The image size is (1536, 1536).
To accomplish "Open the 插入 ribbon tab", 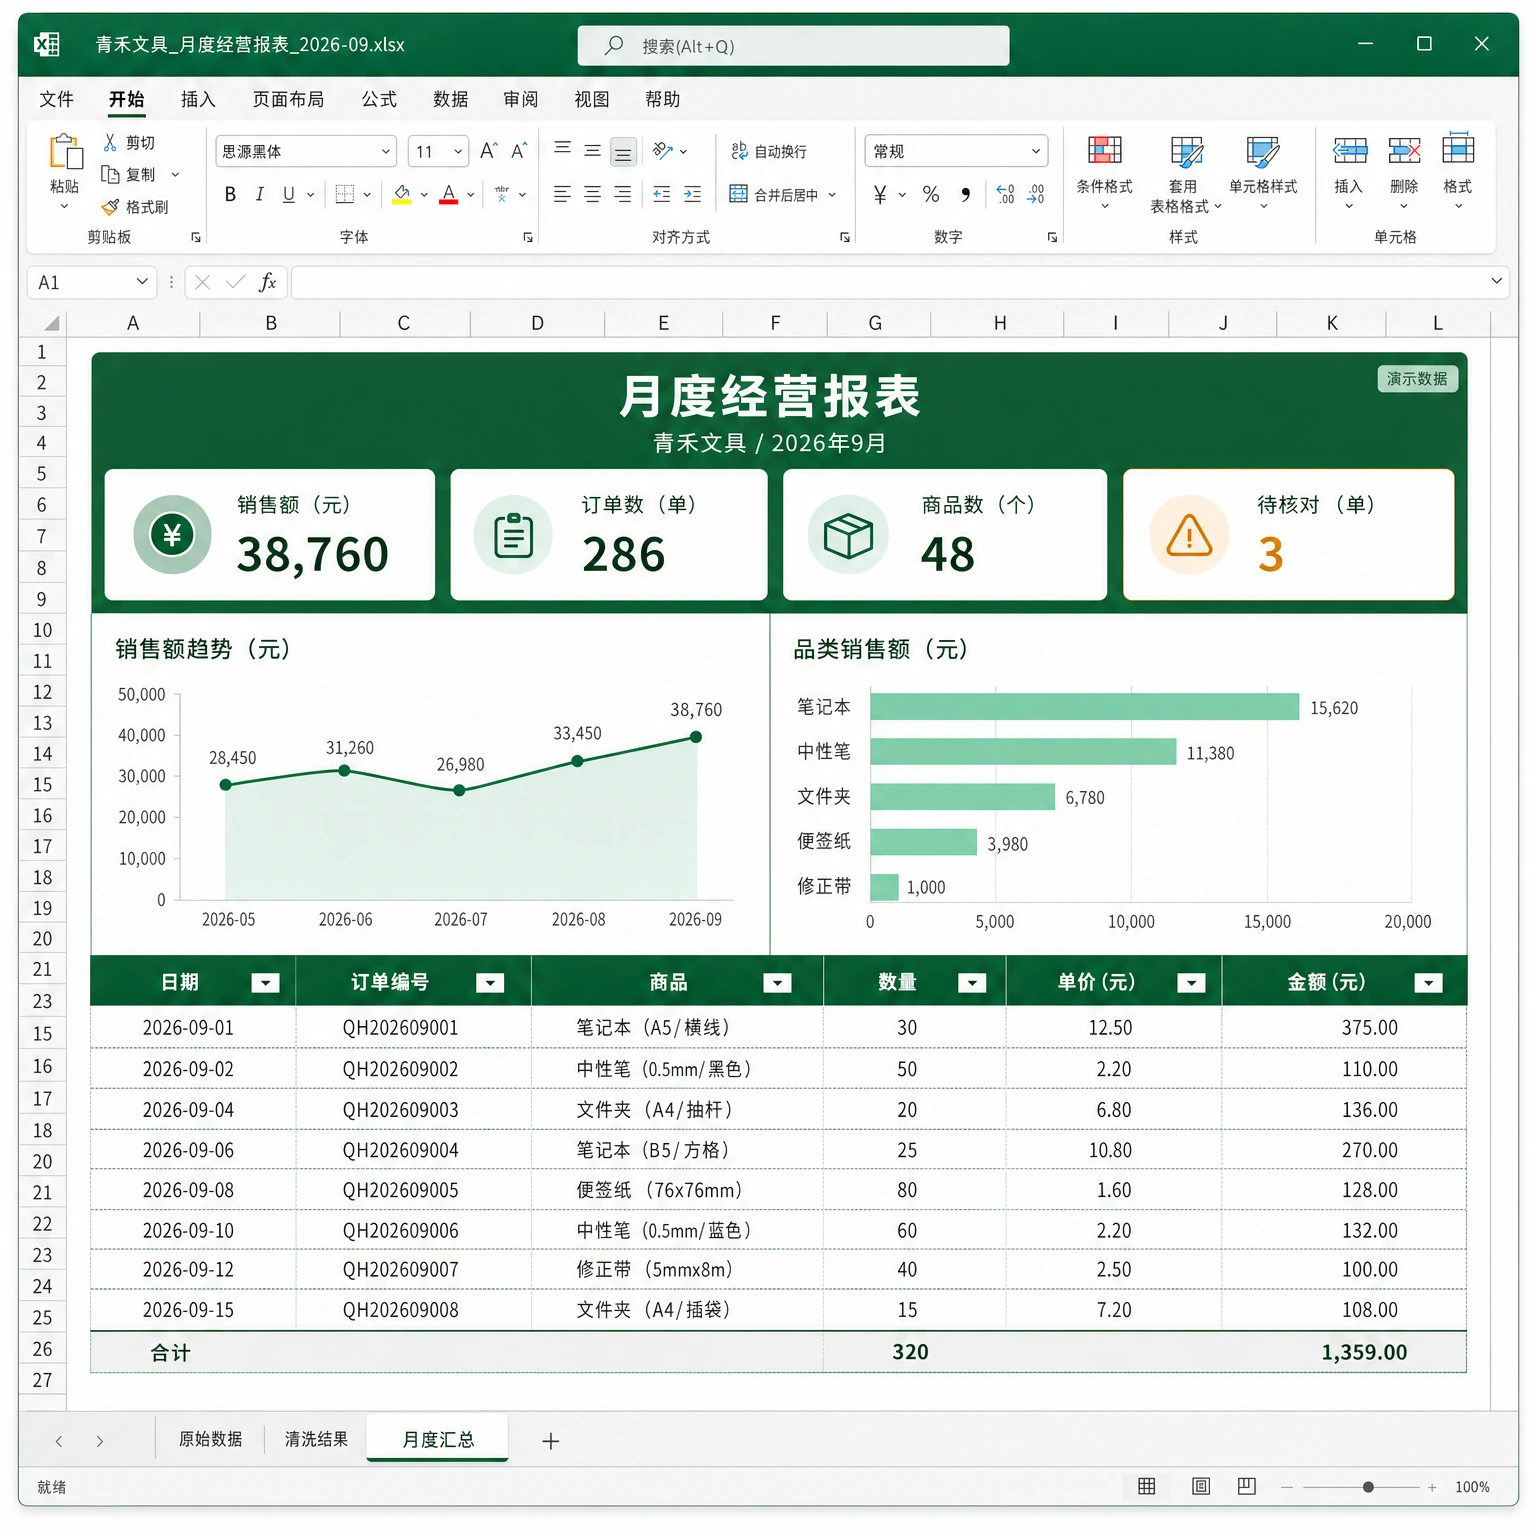I will click(198, 99).
